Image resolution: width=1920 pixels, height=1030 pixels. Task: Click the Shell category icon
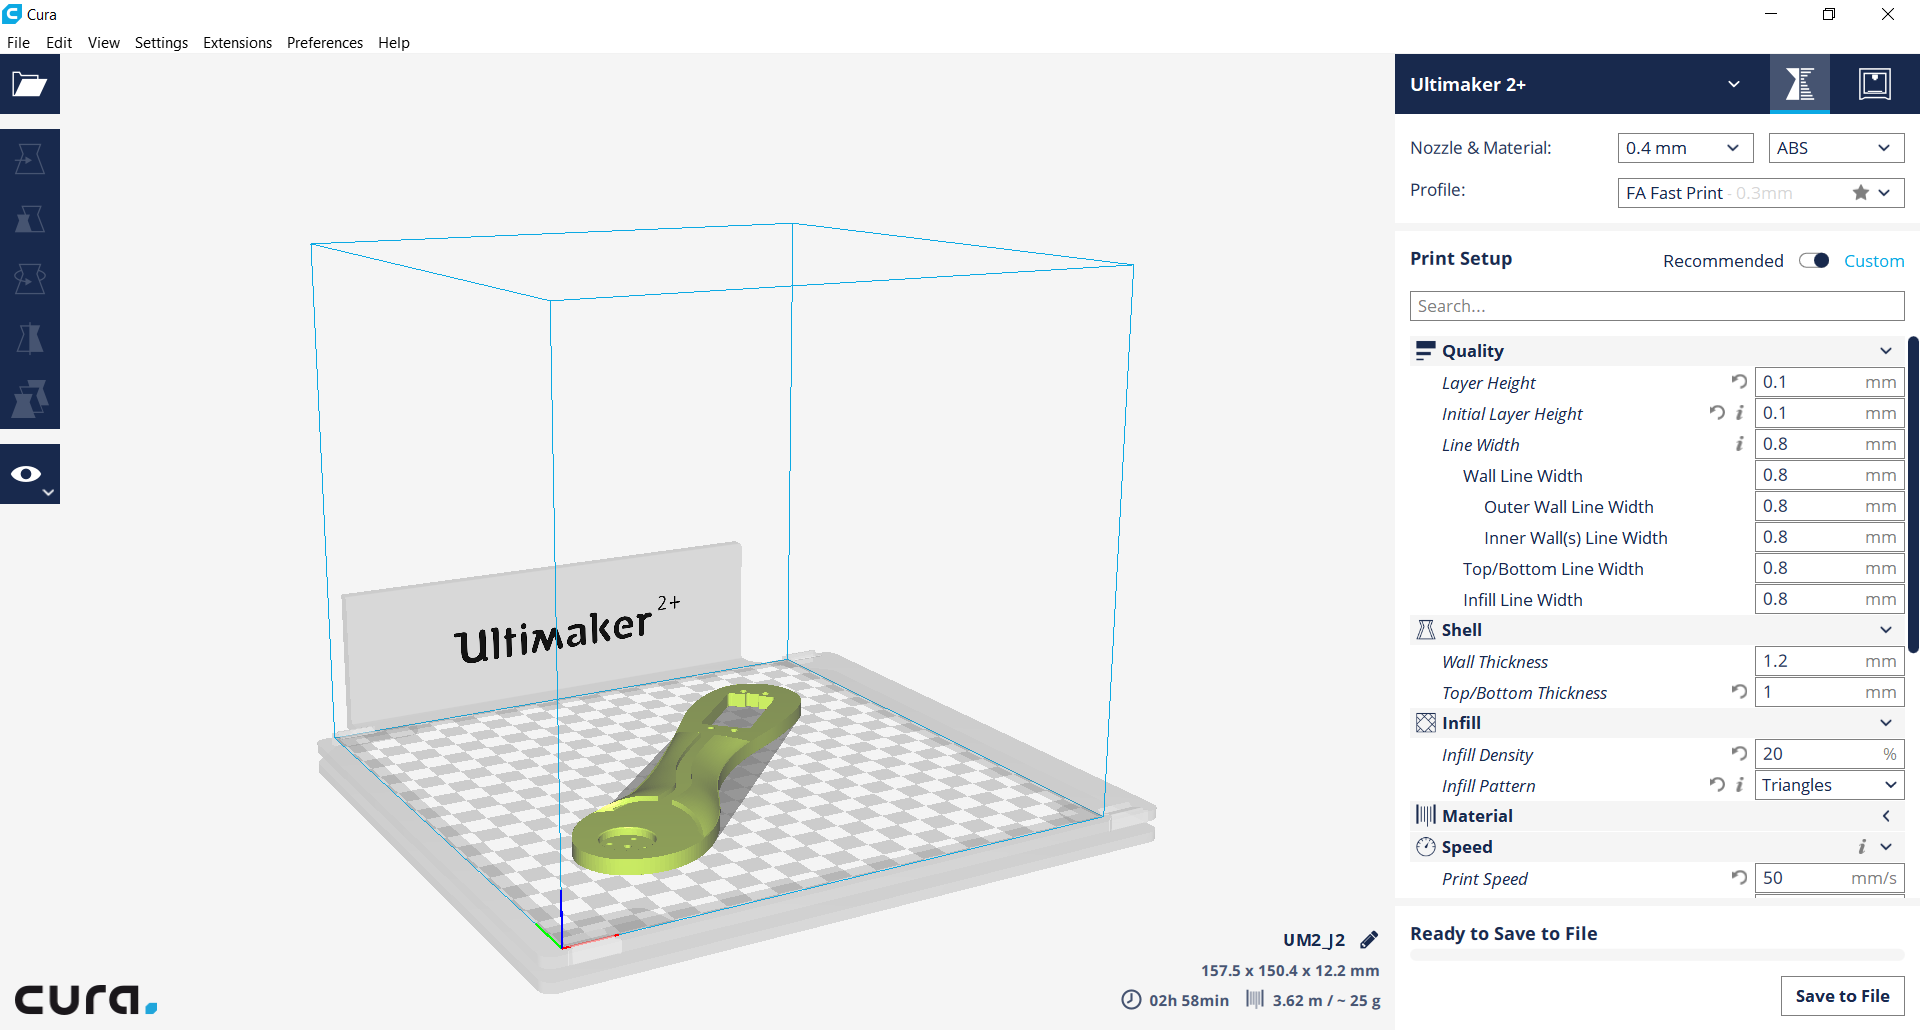[x=1425, y=630]
